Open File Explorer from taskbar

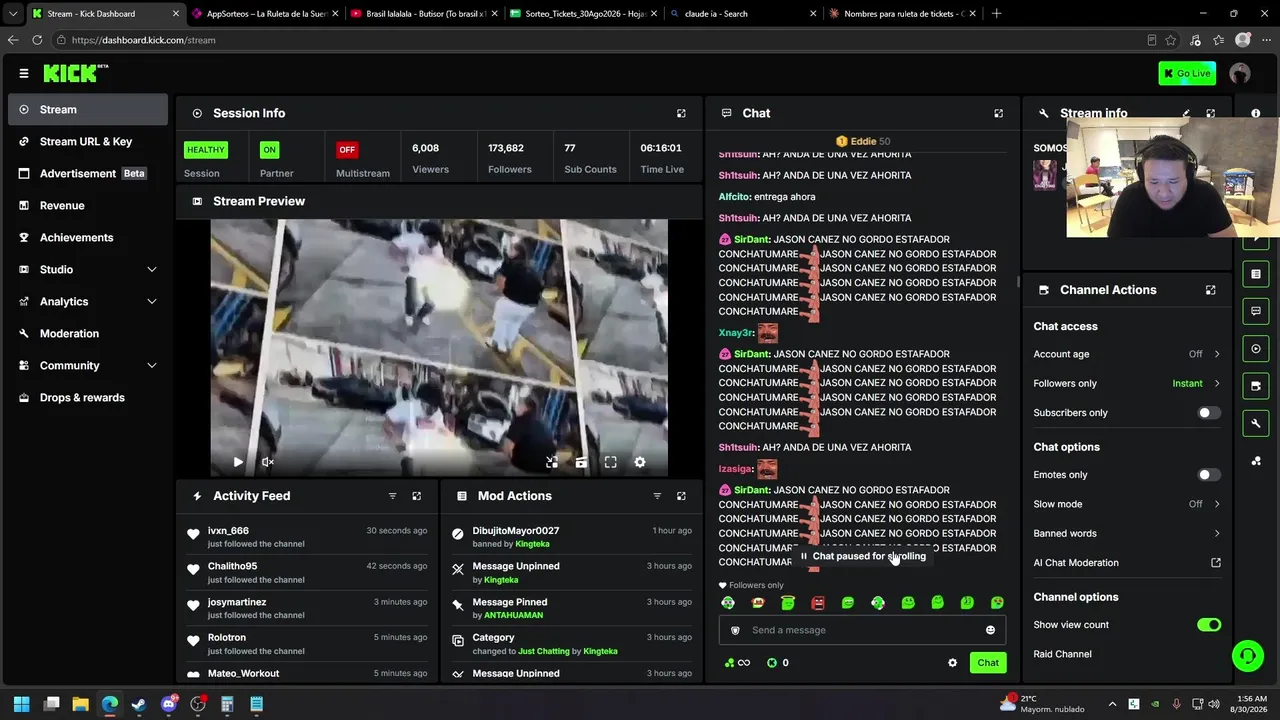click(80, 704)
